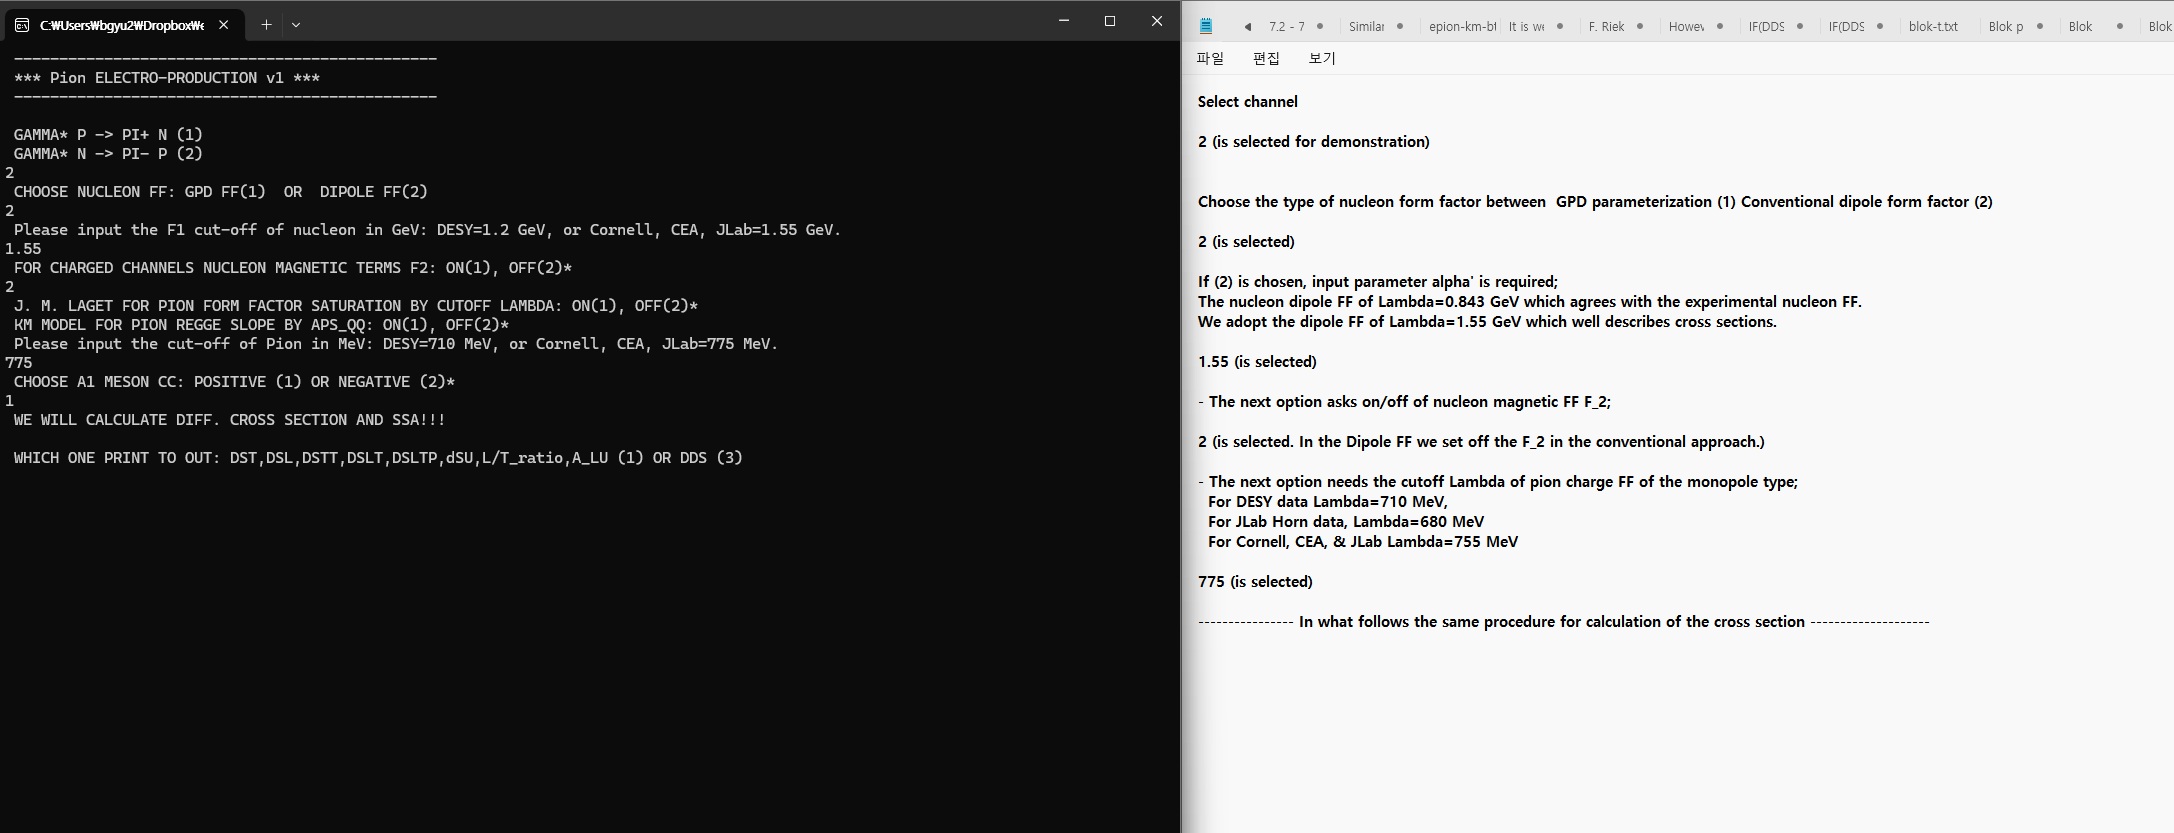
Task: Expand the terminal profile dropdown chevron
Action: pyautogui.click(x=296, y=25)
